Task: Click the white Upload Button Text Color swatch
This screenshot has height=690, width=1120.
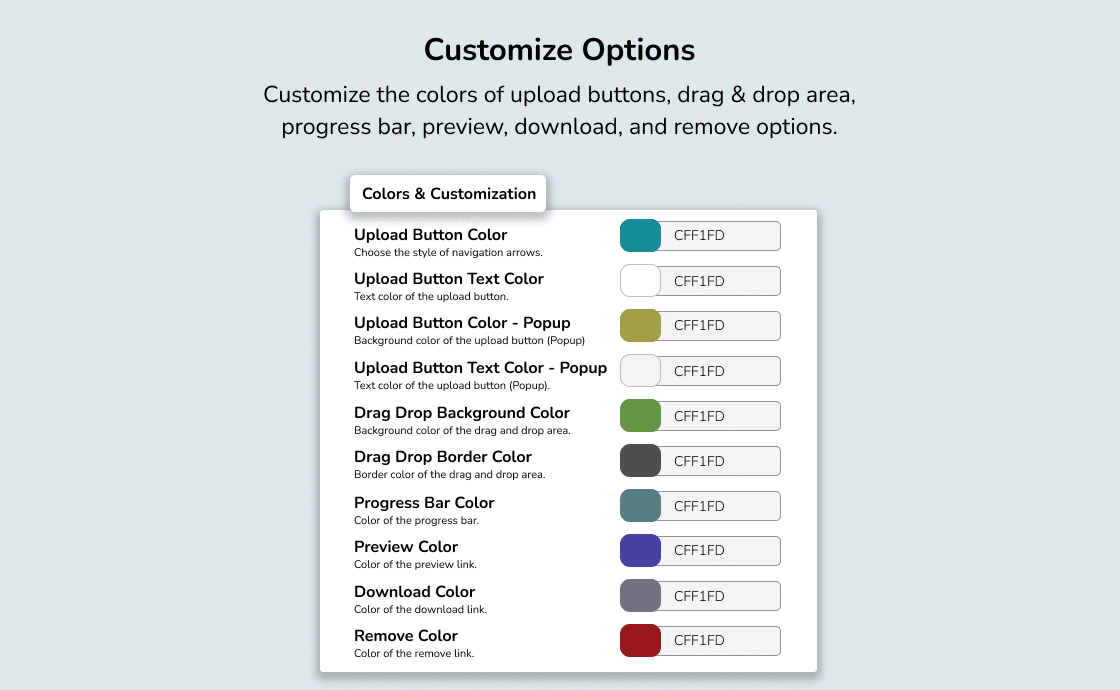Action: (640, 281)
